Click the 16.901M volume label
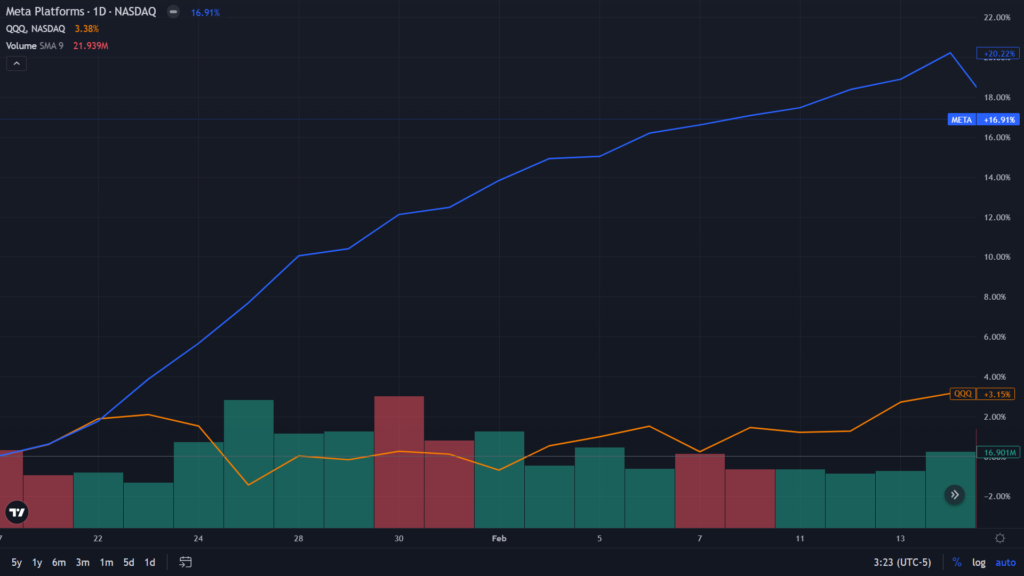This screenshot has height=576, width=1024. (x=998, y=452)
